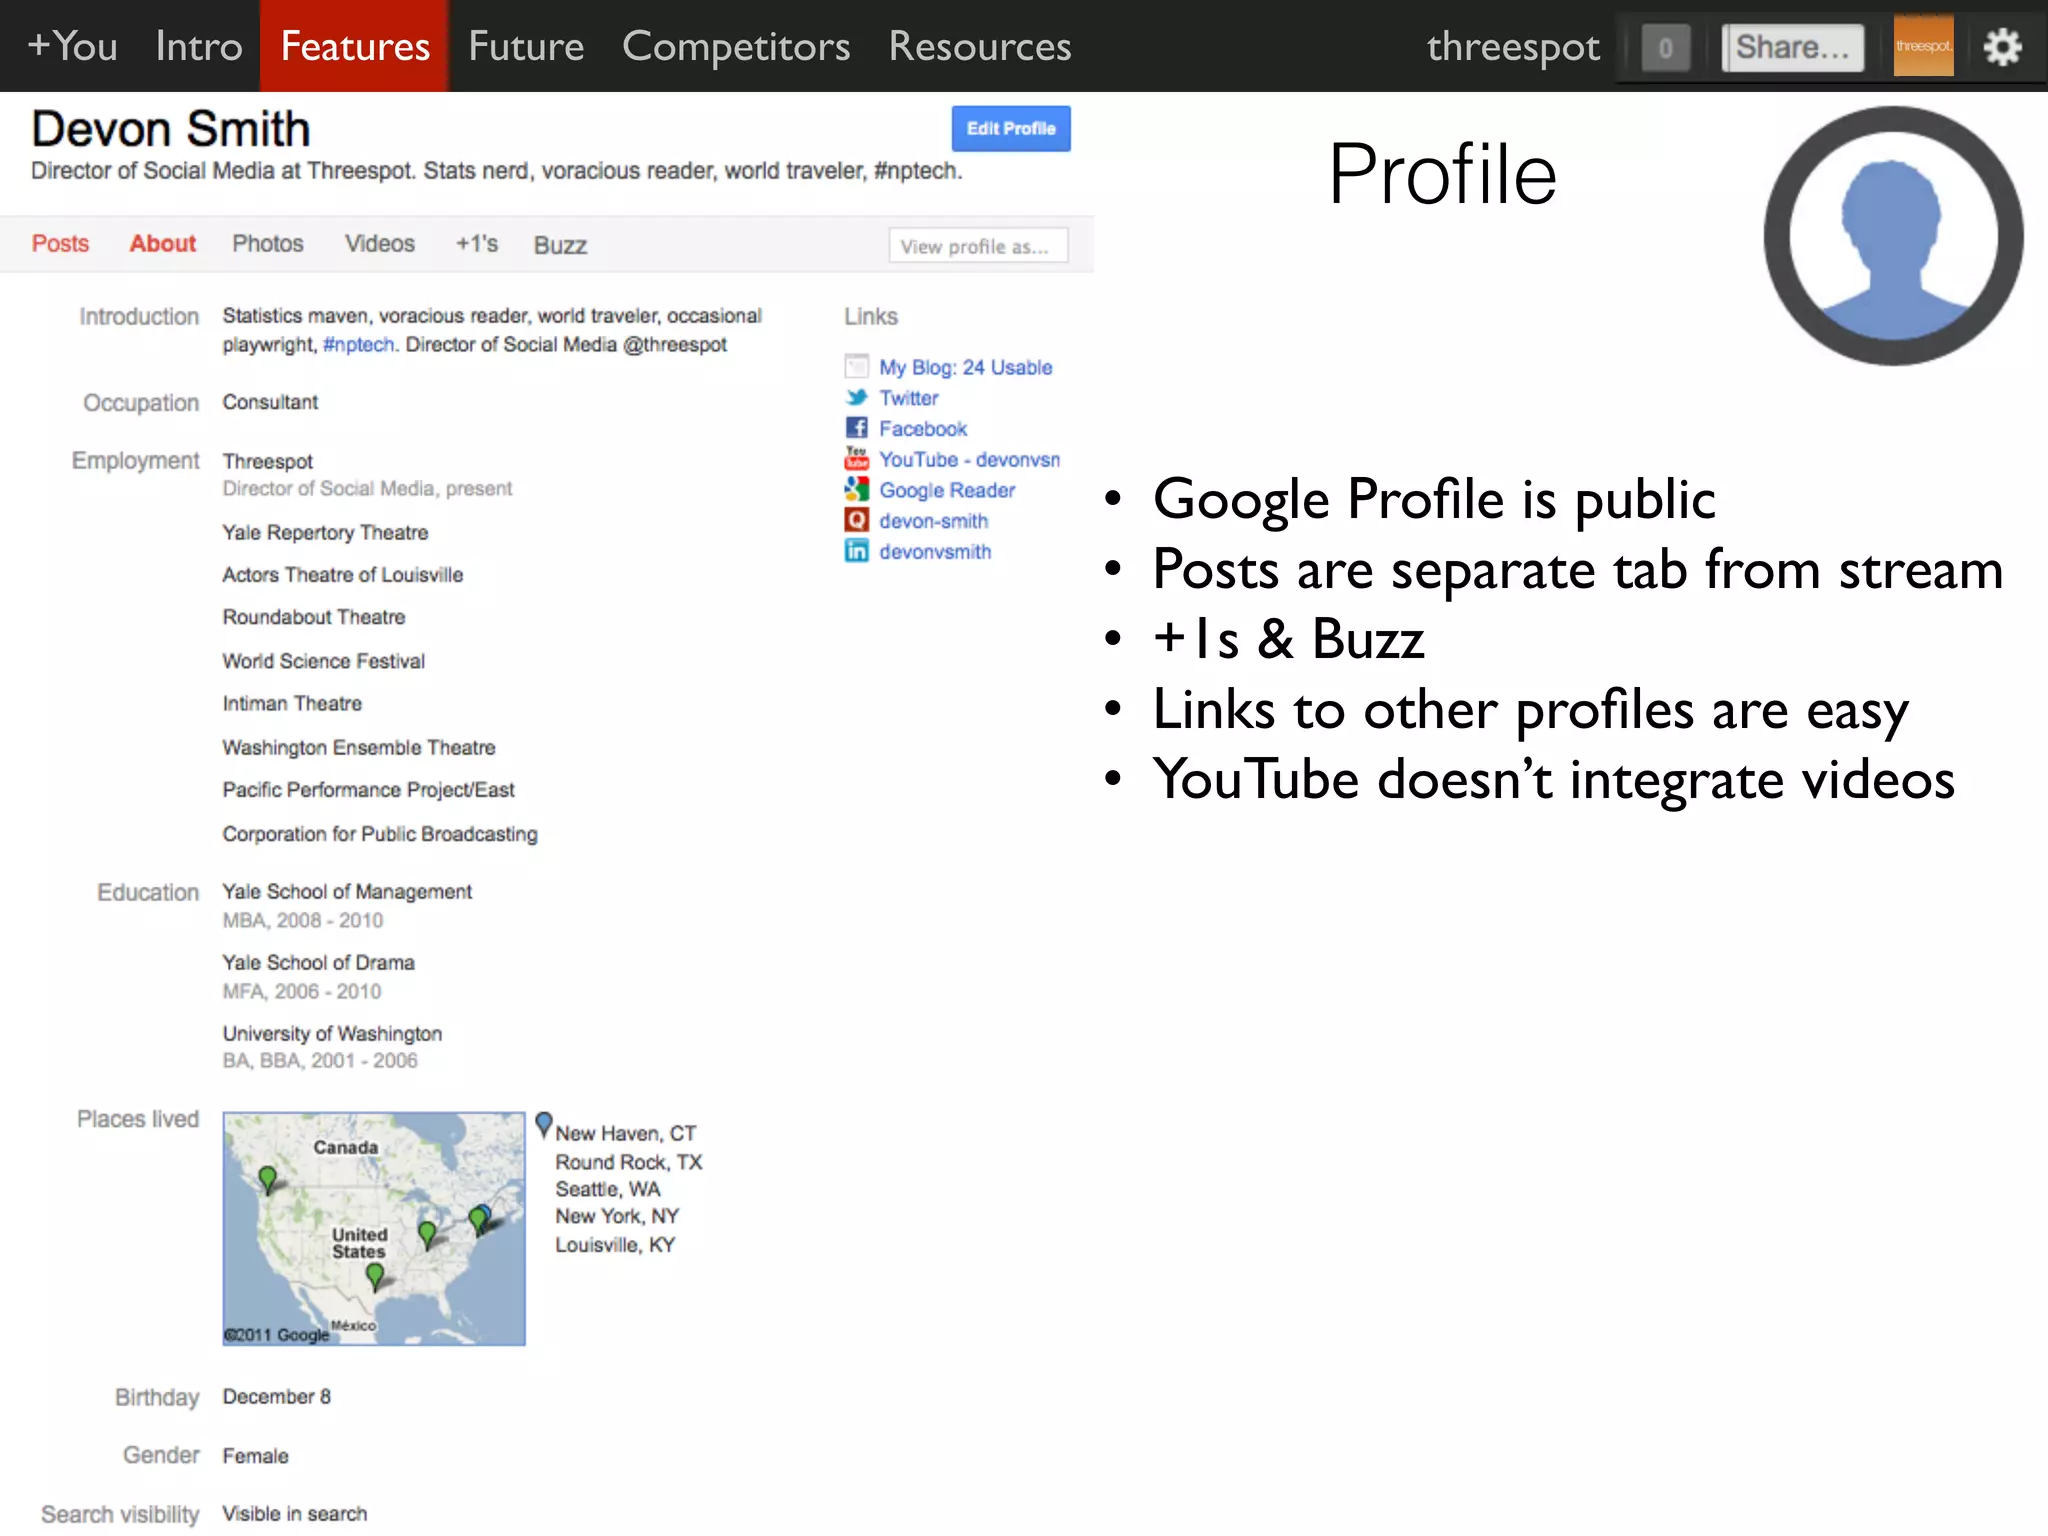The height and width of the screenshot is (1536, 2048).
Task: Click Corporation for Public Broadcasting entry
Action: tap(380, 834)
